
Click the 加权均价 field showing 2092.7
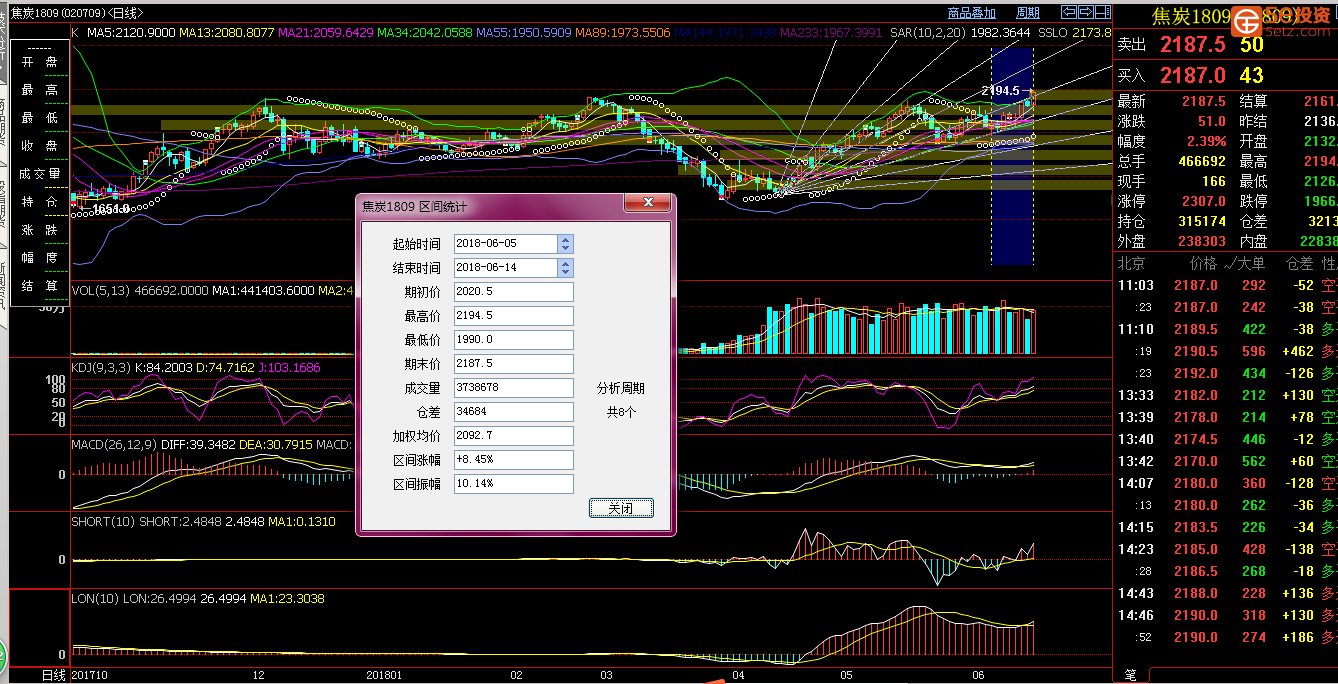pos(514,436)
